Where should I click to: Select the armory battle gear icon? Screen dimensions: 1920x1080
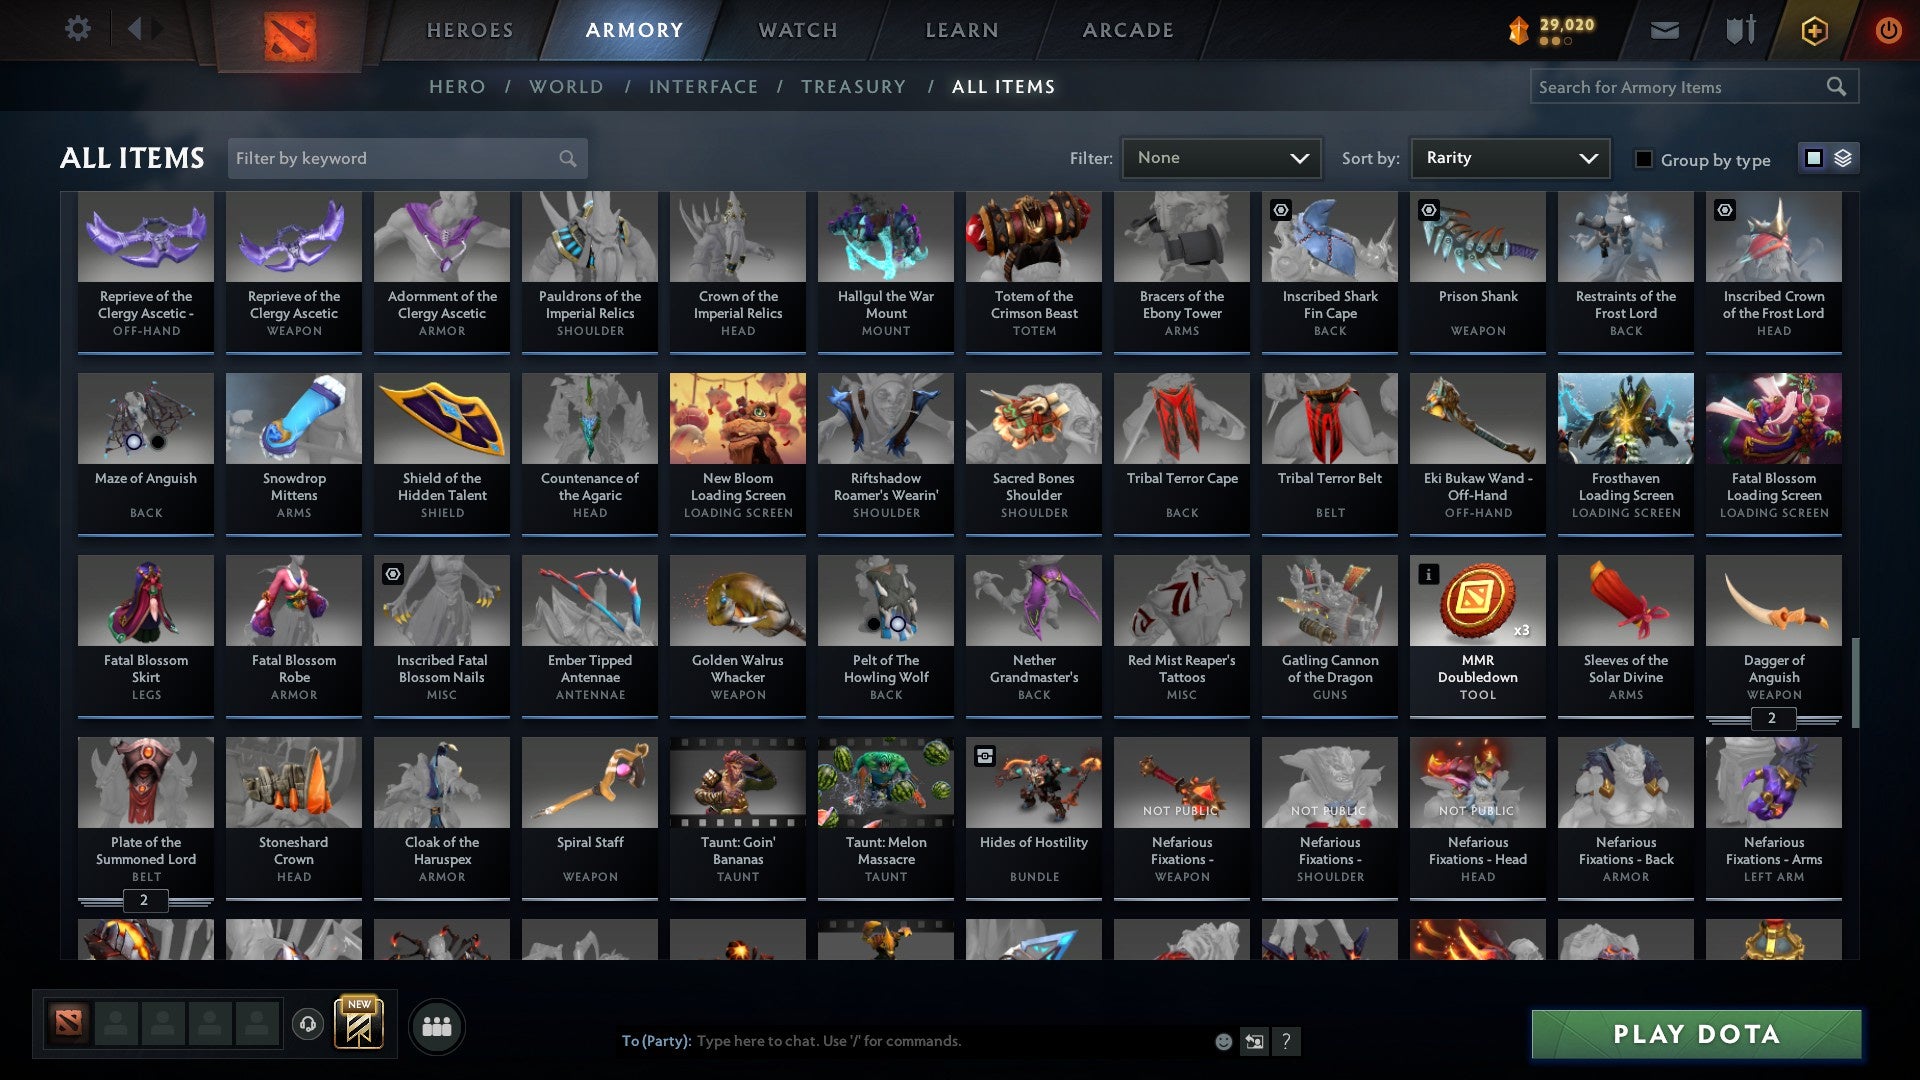(1740, 30)
